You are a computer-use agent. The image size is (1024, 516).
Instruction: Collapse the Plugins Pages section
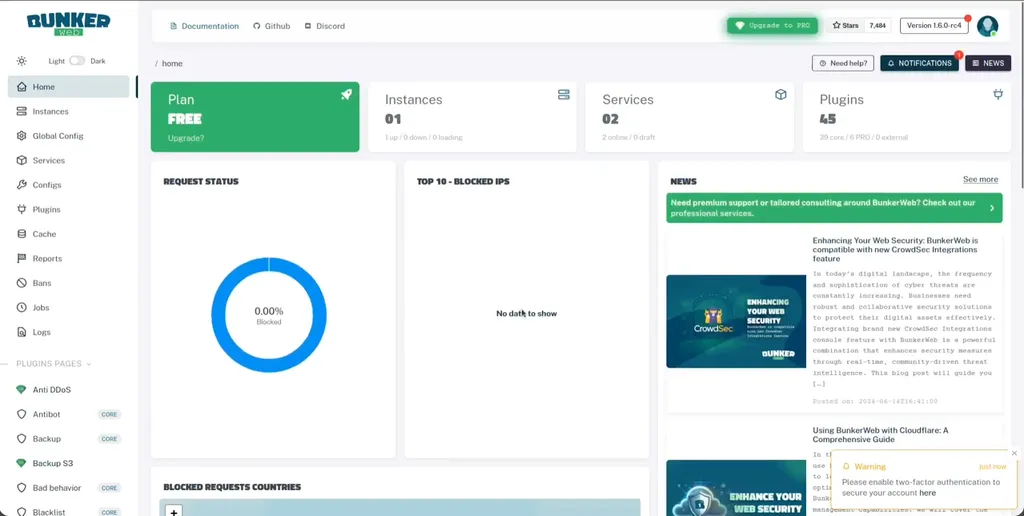coord(54,364)
